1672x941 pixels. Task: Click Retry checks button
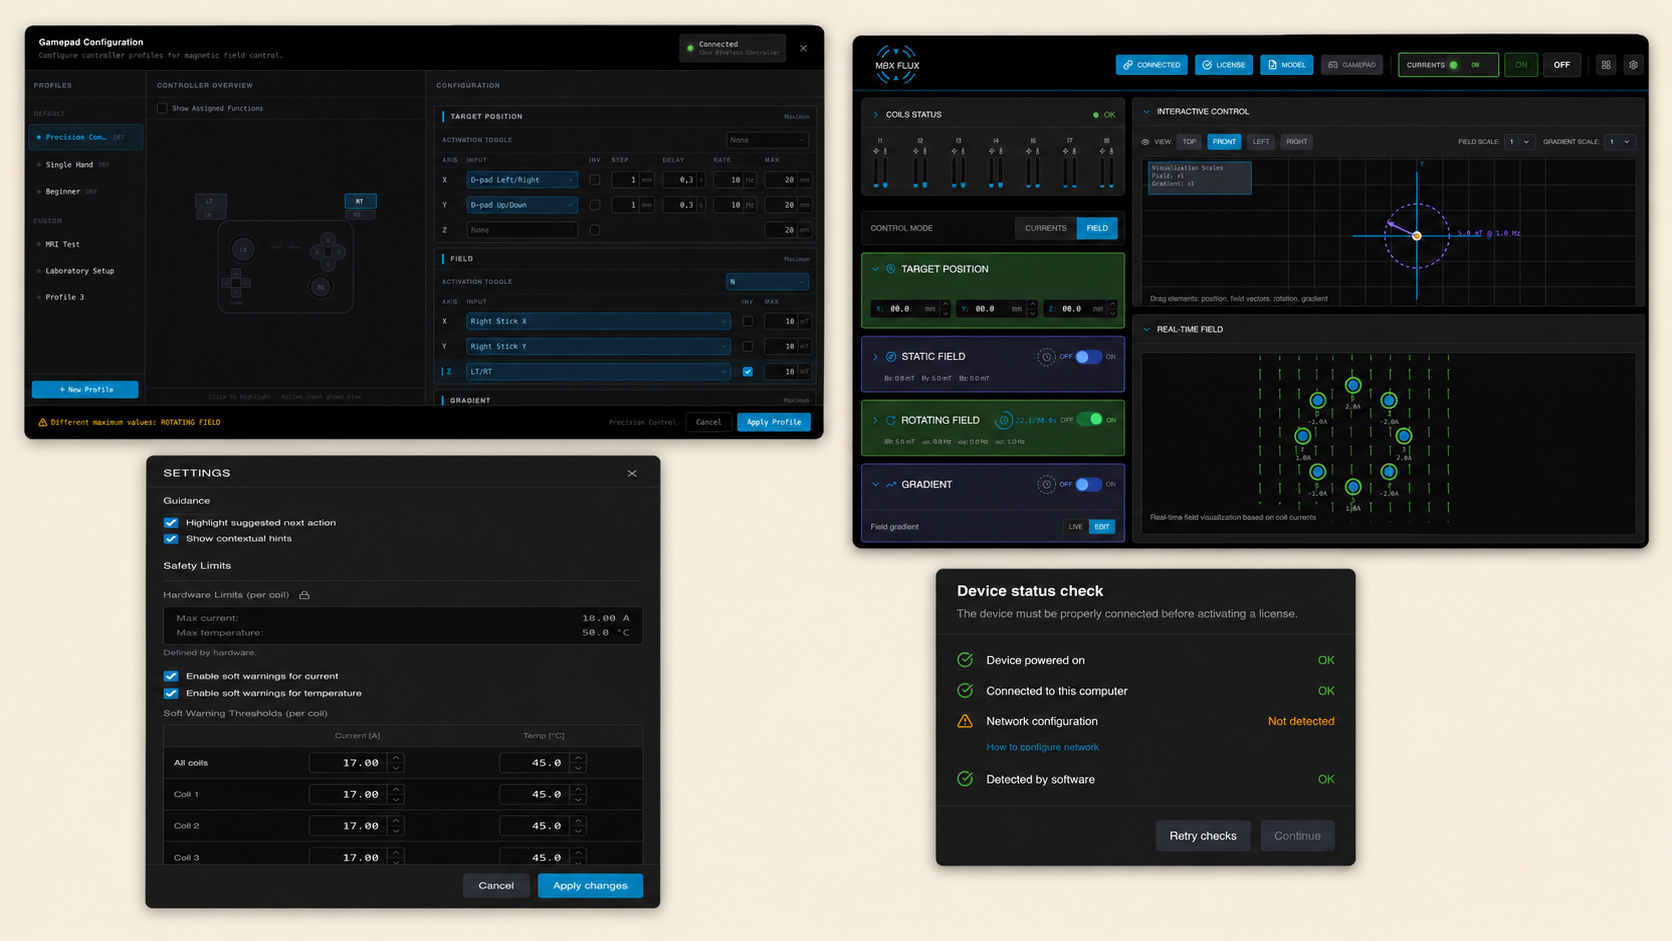pos(1203,836)
